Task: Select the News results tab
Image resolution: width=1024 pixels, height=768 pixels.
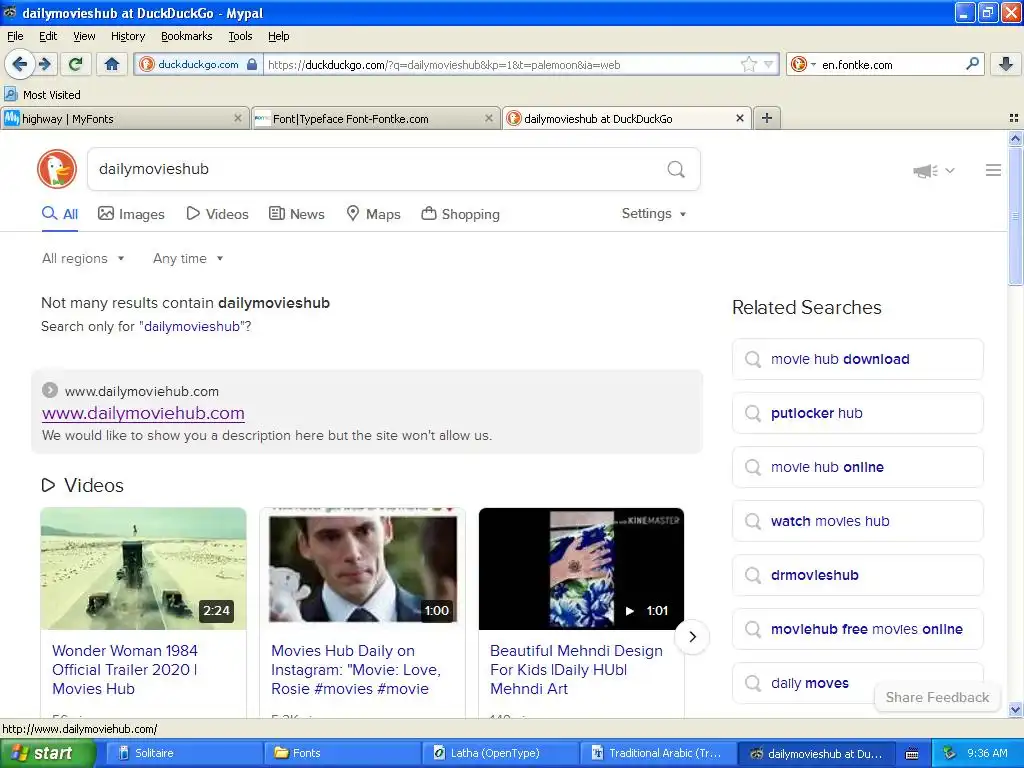Action: pyautogui.click(x=297, y=214)
